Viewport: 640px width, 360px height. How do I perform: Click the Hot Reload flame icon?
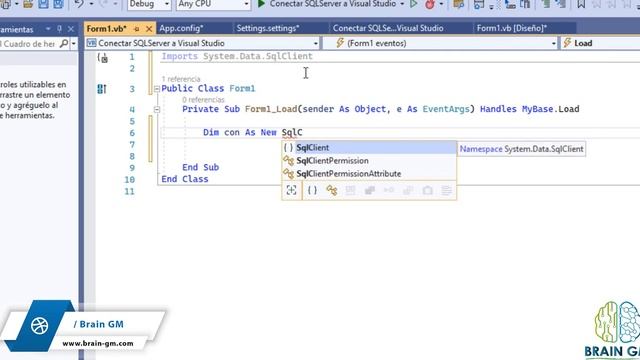(429, 4)
